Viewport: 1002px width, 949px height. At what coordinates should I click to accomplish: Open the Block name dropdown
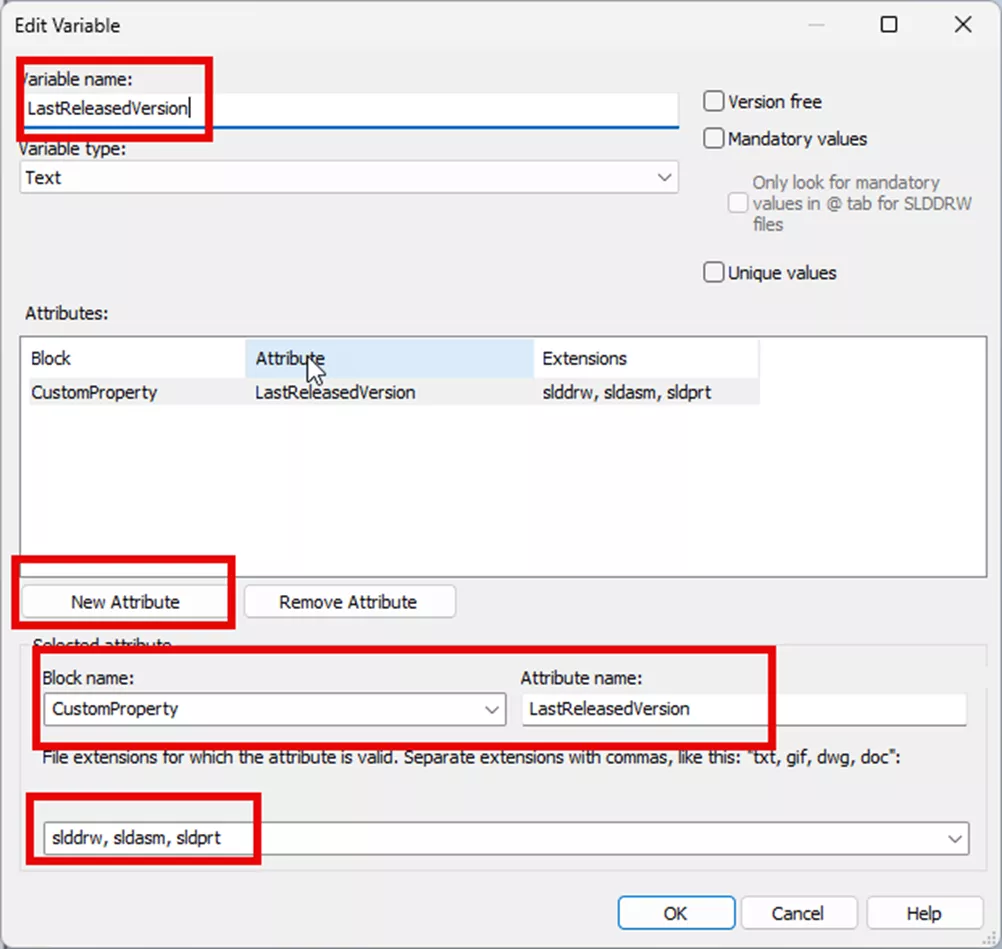pyautogui.click(x=489, y=709)
